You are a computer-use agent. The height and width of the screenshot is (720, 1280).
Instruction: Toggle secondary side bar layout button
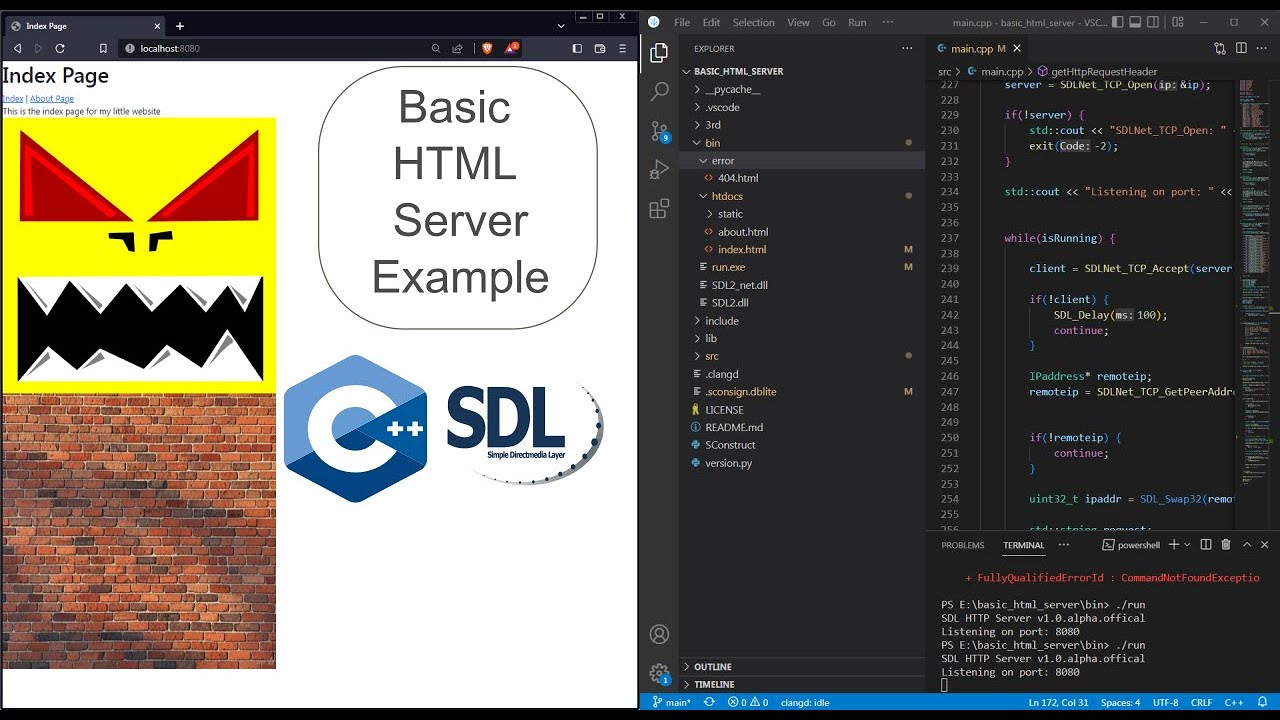pos(1153,22)
